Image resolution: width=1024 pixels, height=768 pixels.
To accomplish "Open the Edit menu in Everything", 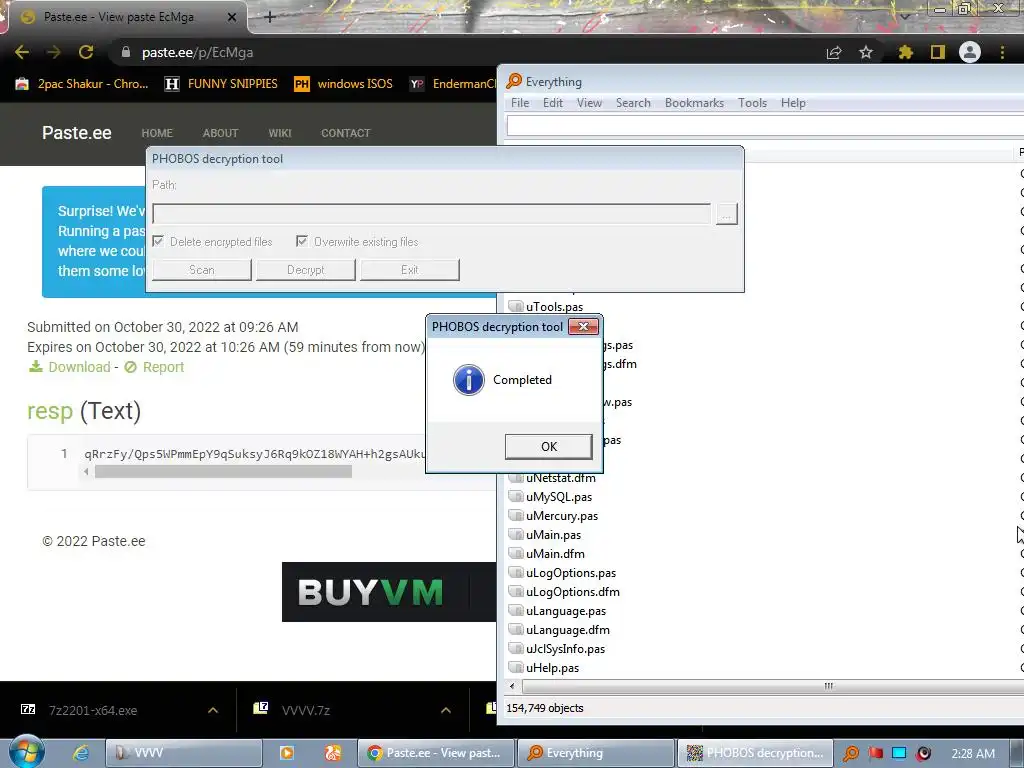I will (x=552, y=103).
